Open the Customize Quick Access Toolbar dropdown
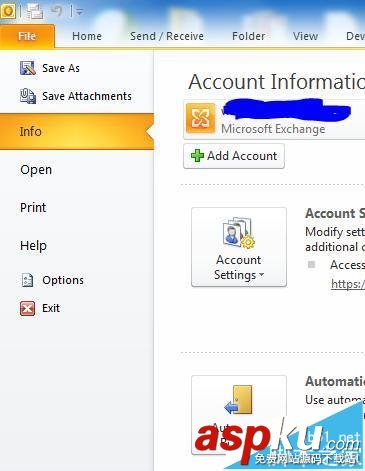This screenshot has width=365, height=471. click(79, 12)
